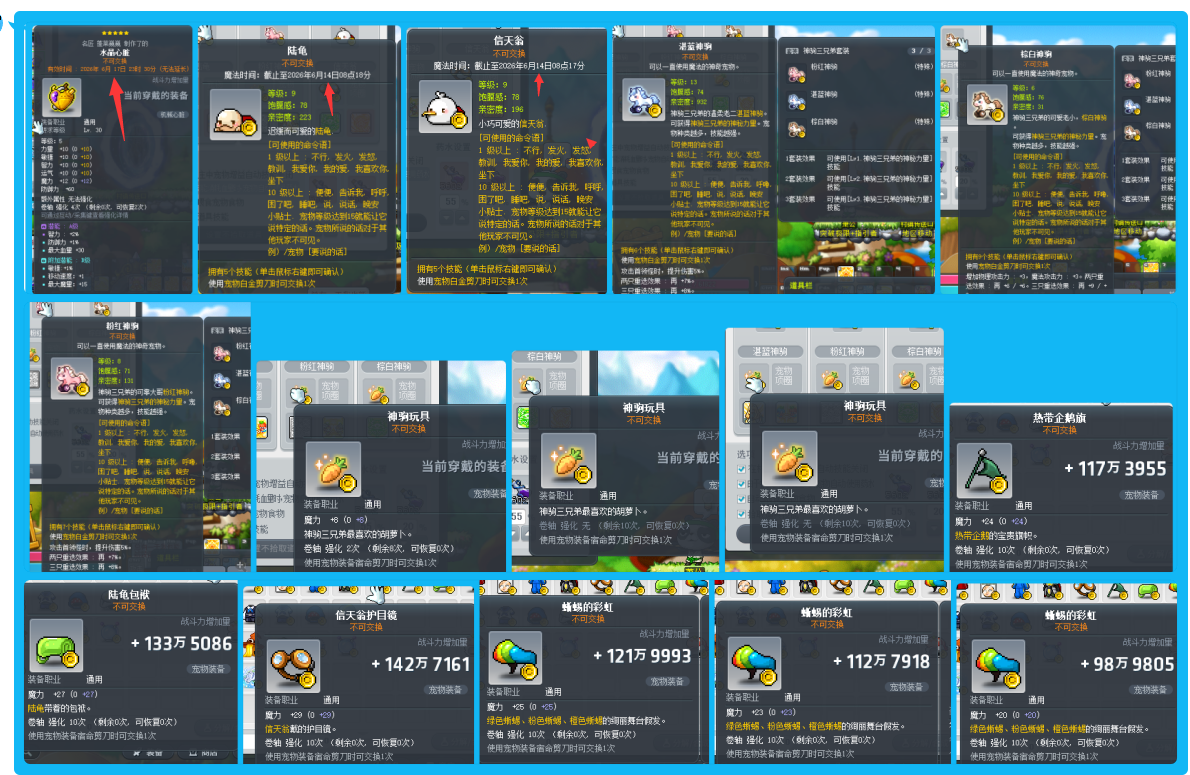1190x775 pixels.
Task: Click the 陆龟 tooltip title
Action: click(298, 51)
